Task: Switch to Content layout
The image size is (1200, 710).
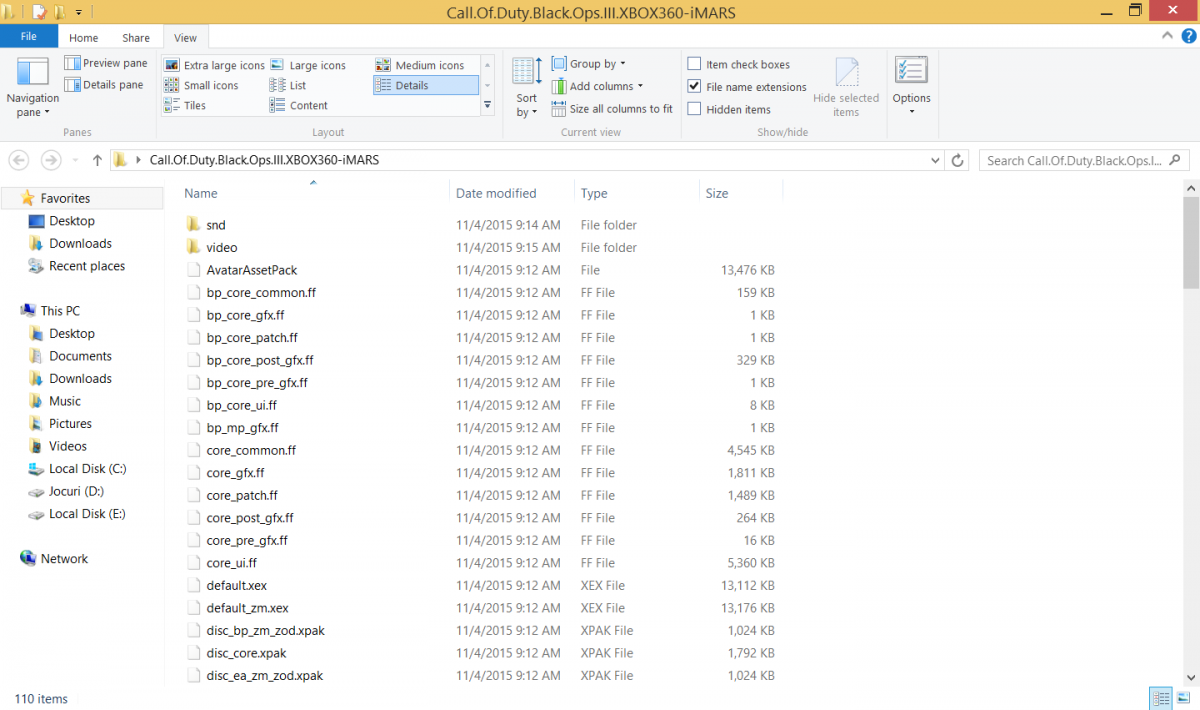Action: click(300, 105)
